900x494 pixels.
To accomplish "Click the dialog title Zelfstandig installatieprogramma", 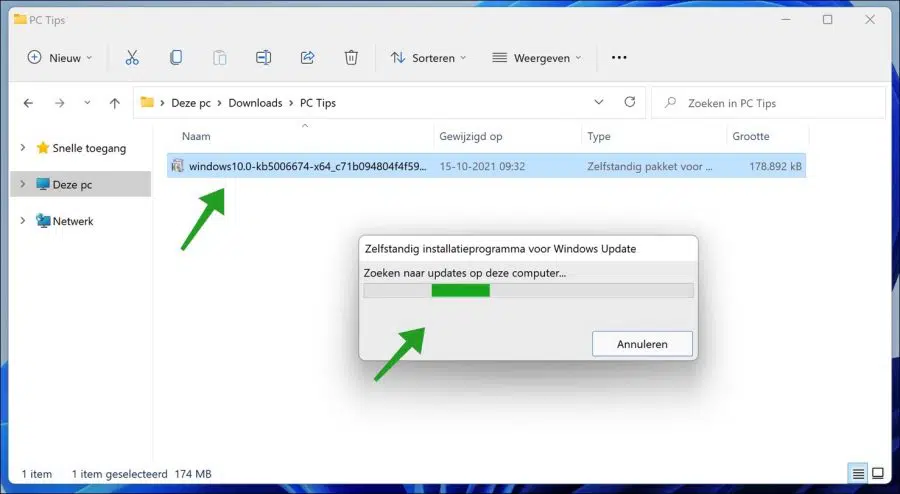I will [501, 248].
